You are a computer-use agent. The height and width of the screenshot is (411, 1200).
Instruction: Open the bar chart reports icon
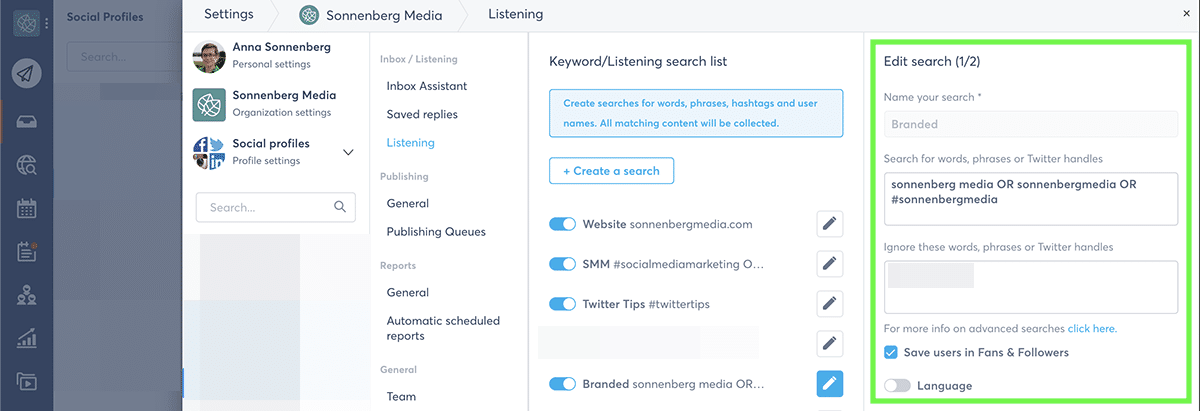(27, 339)
